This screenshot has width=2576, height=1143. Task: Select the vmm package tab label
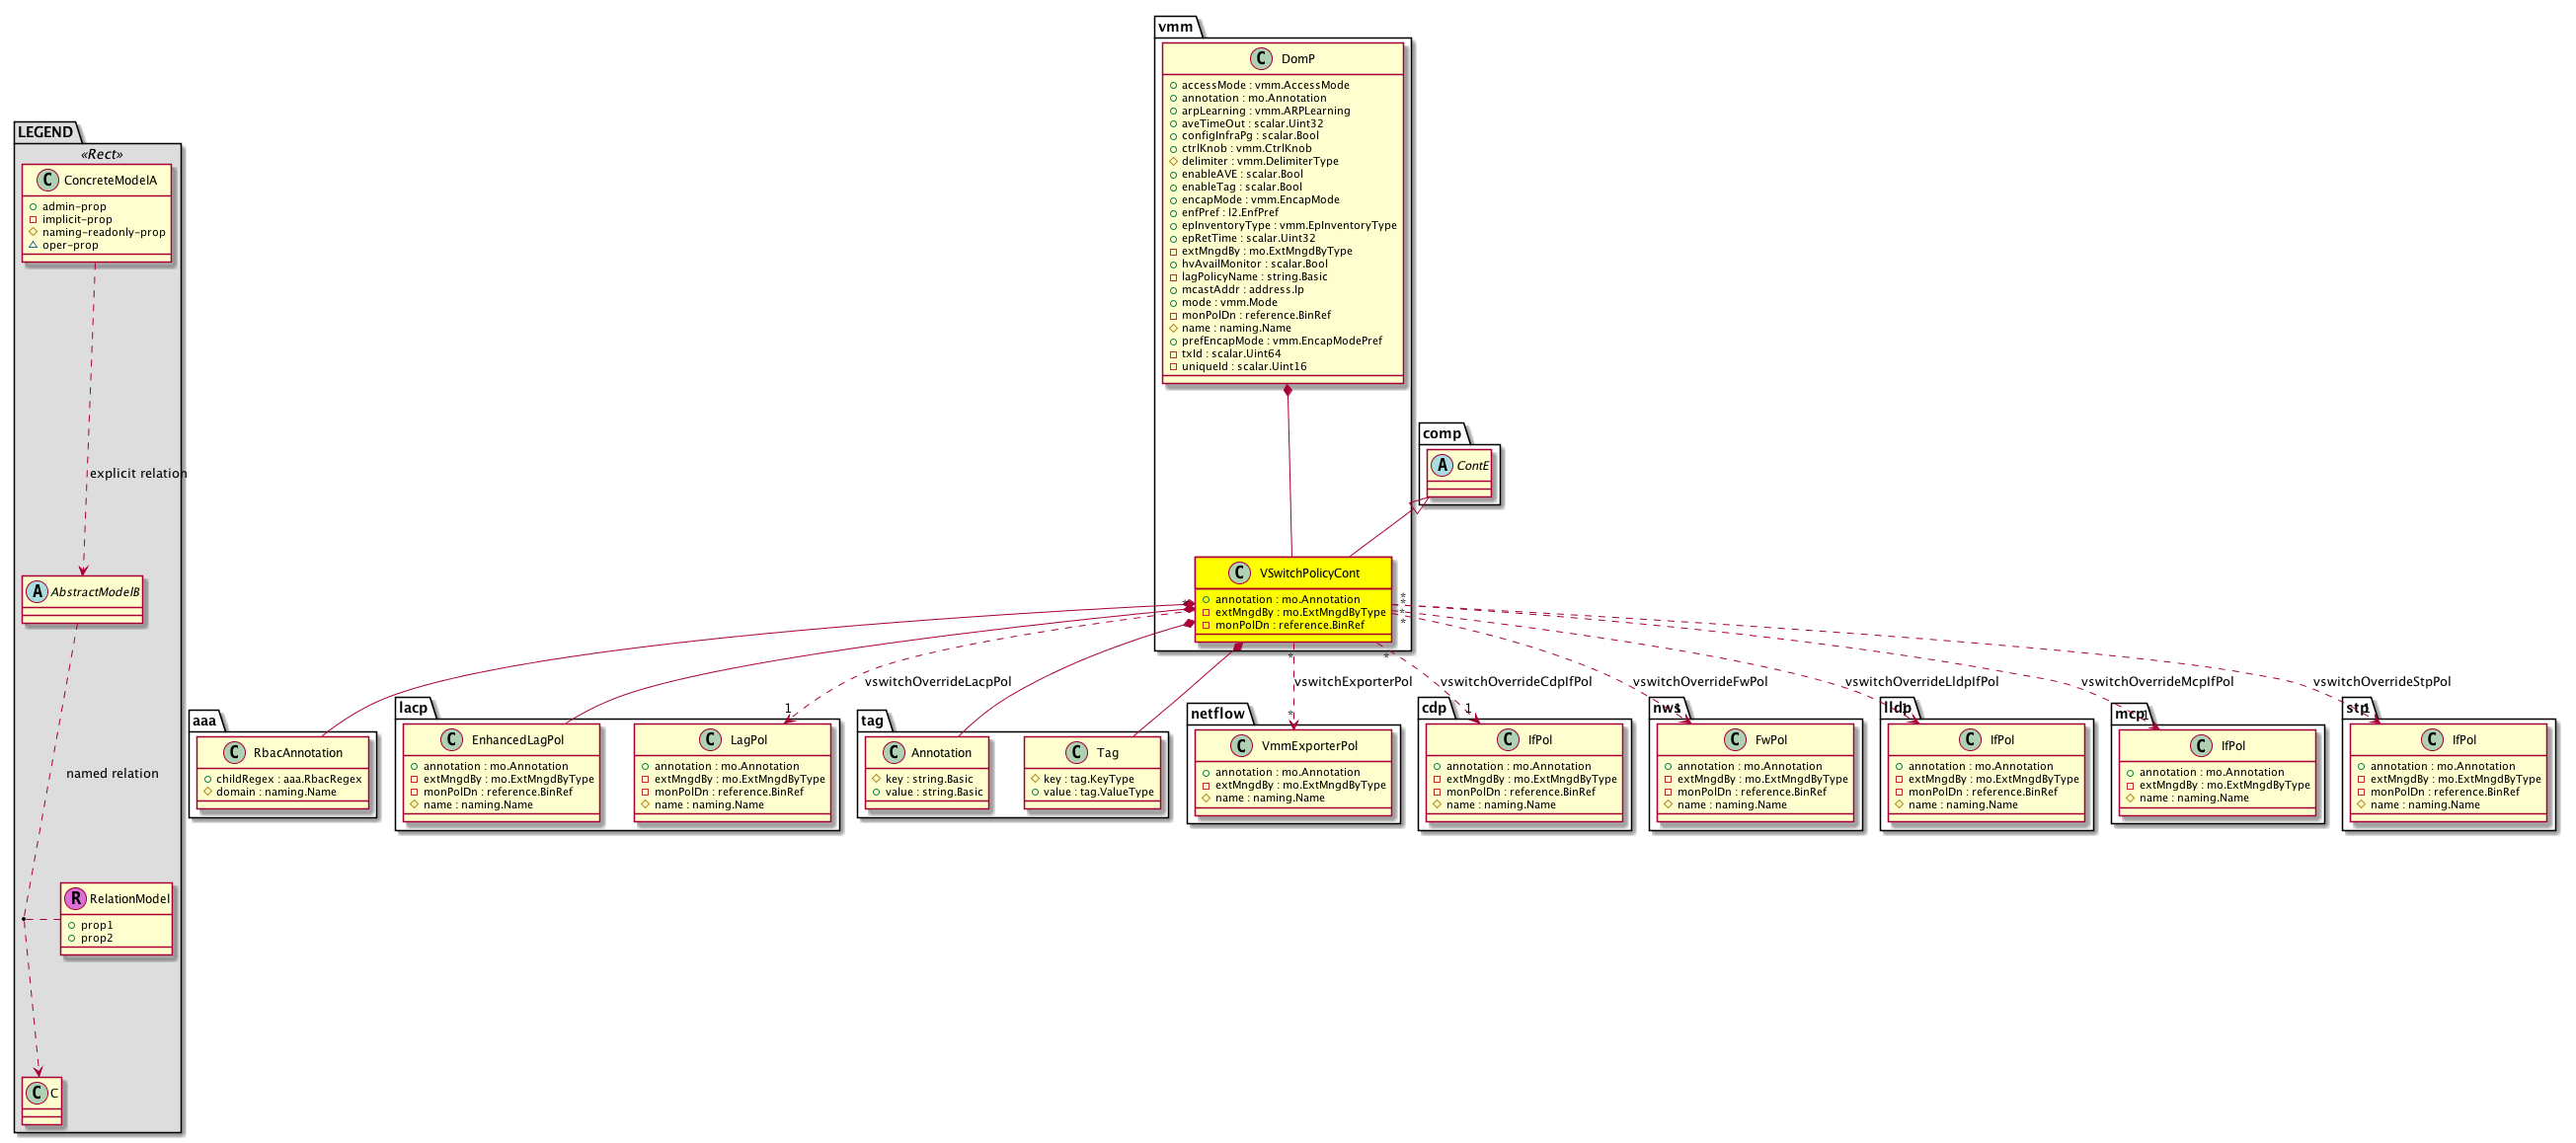pyautogui.click(x=1176, y=27)
